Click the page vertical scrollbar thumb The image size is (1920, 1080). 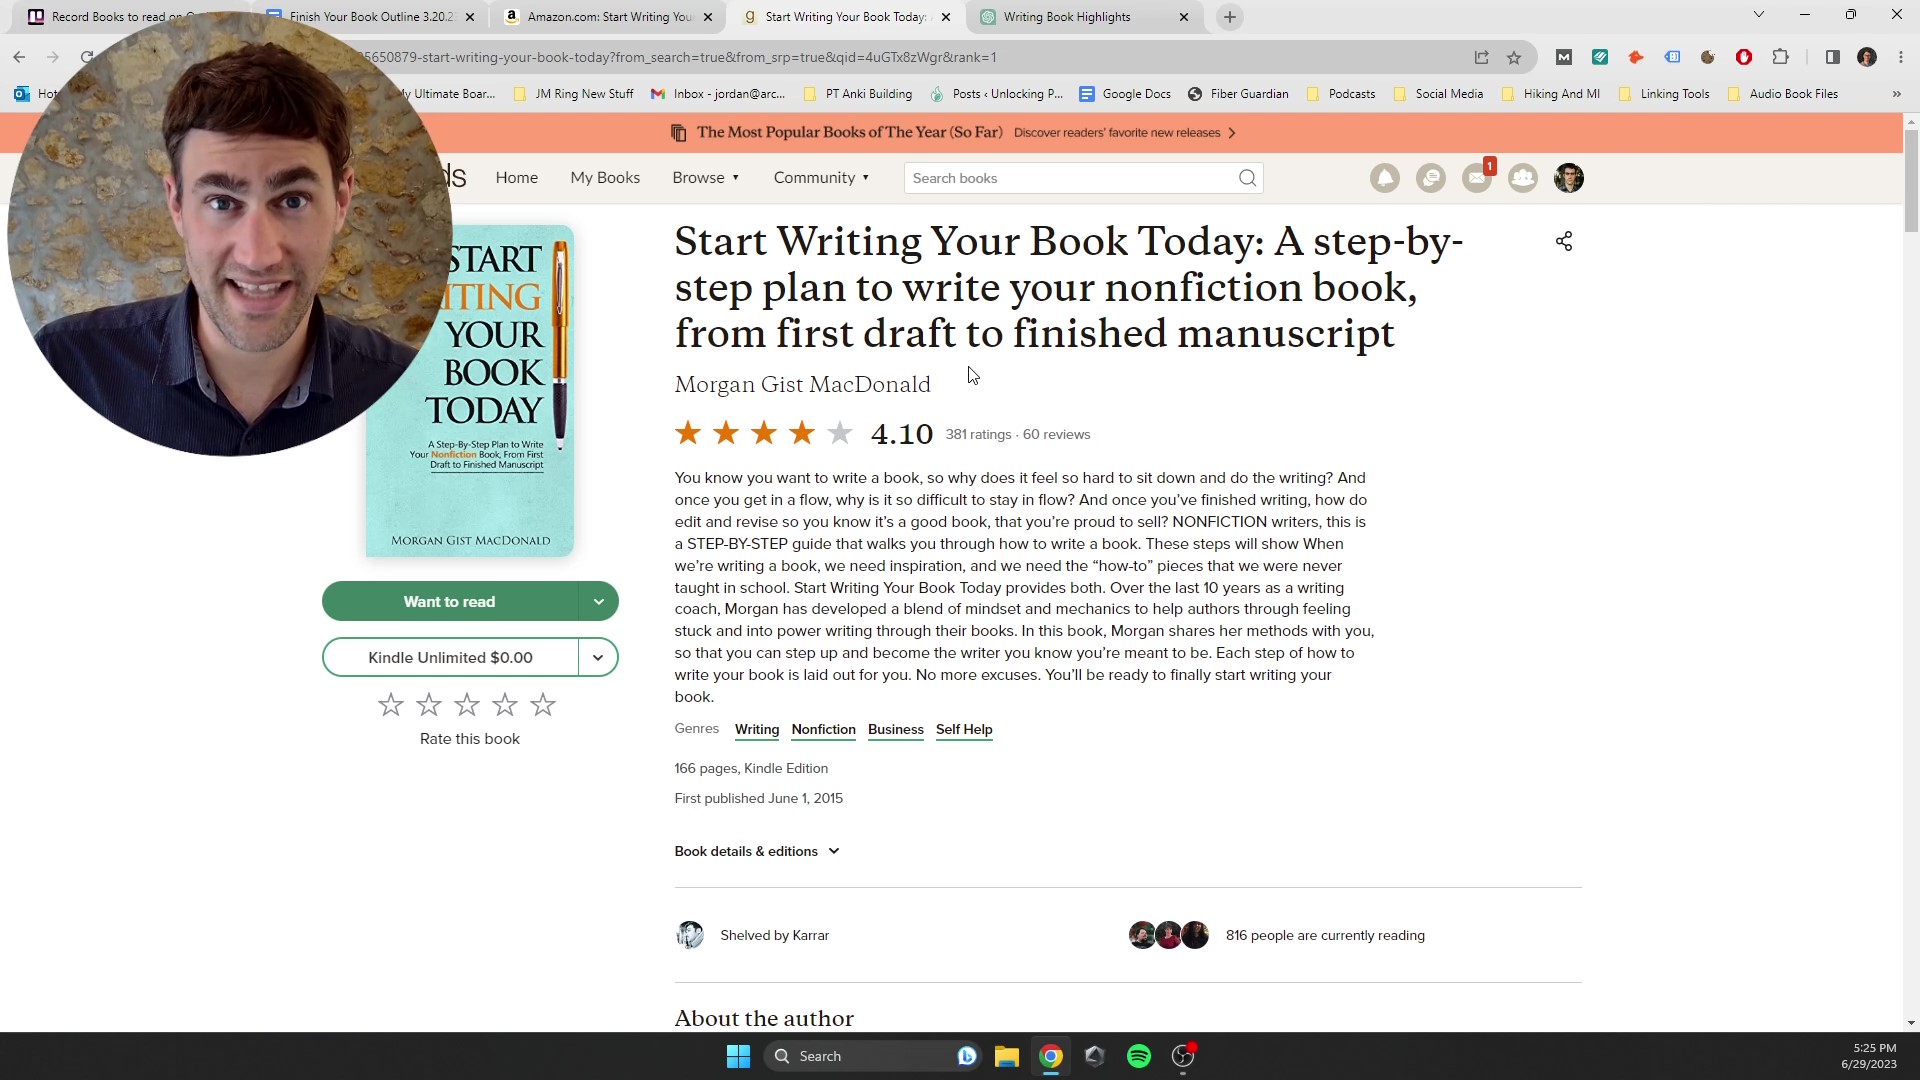(x=1911, y=180)
